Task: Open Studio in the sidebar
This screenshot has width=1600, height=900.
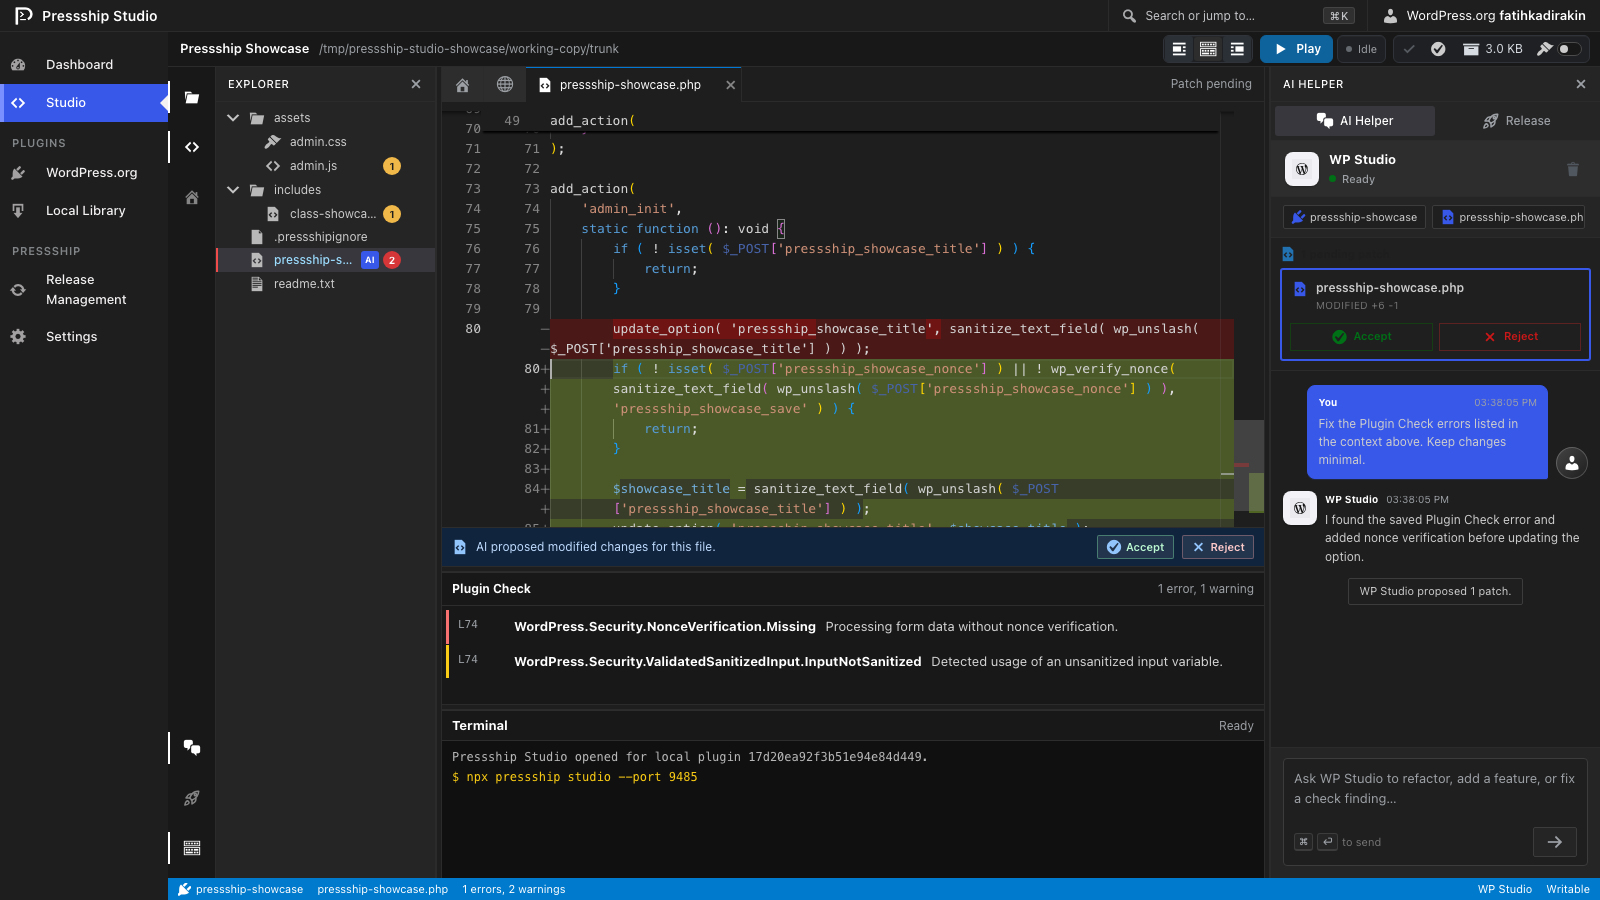Action: [84, 103]
